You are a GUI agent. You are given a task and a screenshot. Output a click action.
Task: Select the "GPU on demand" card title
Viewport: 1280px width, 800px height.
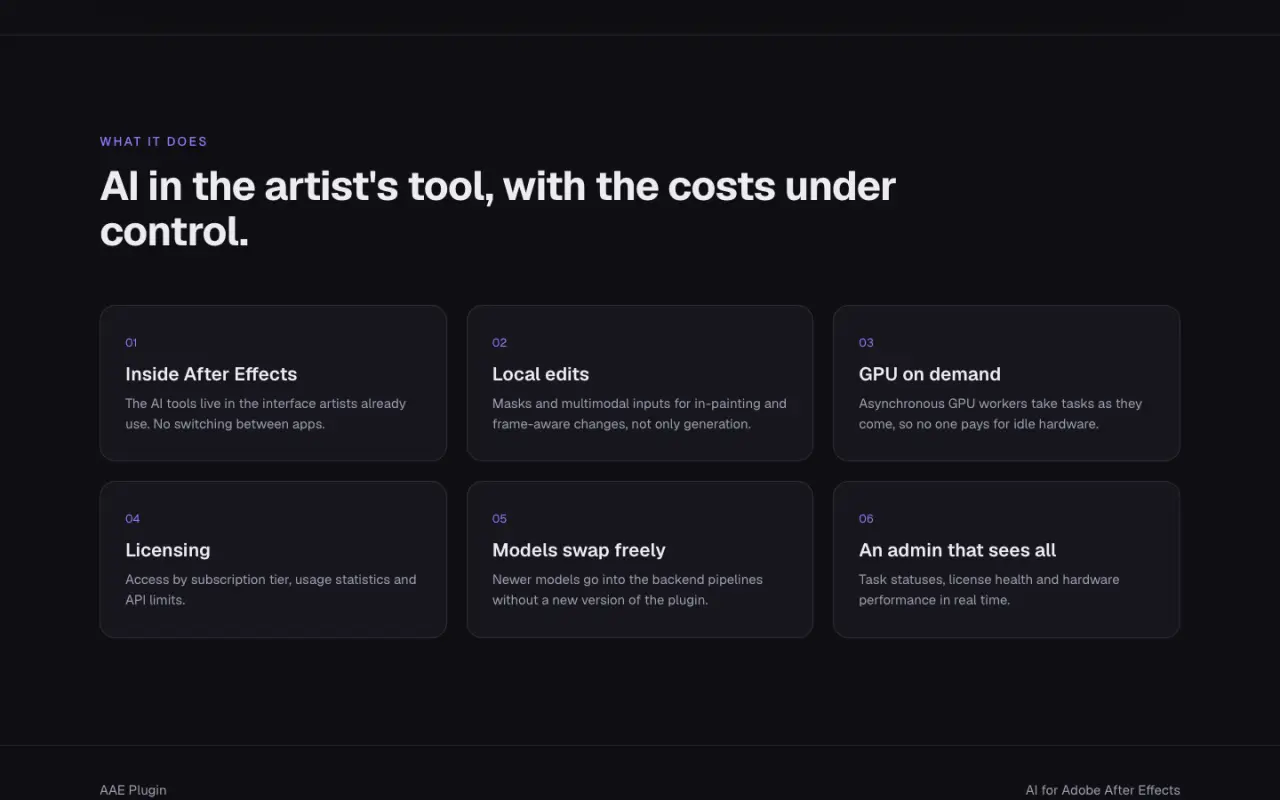[930, 374]
